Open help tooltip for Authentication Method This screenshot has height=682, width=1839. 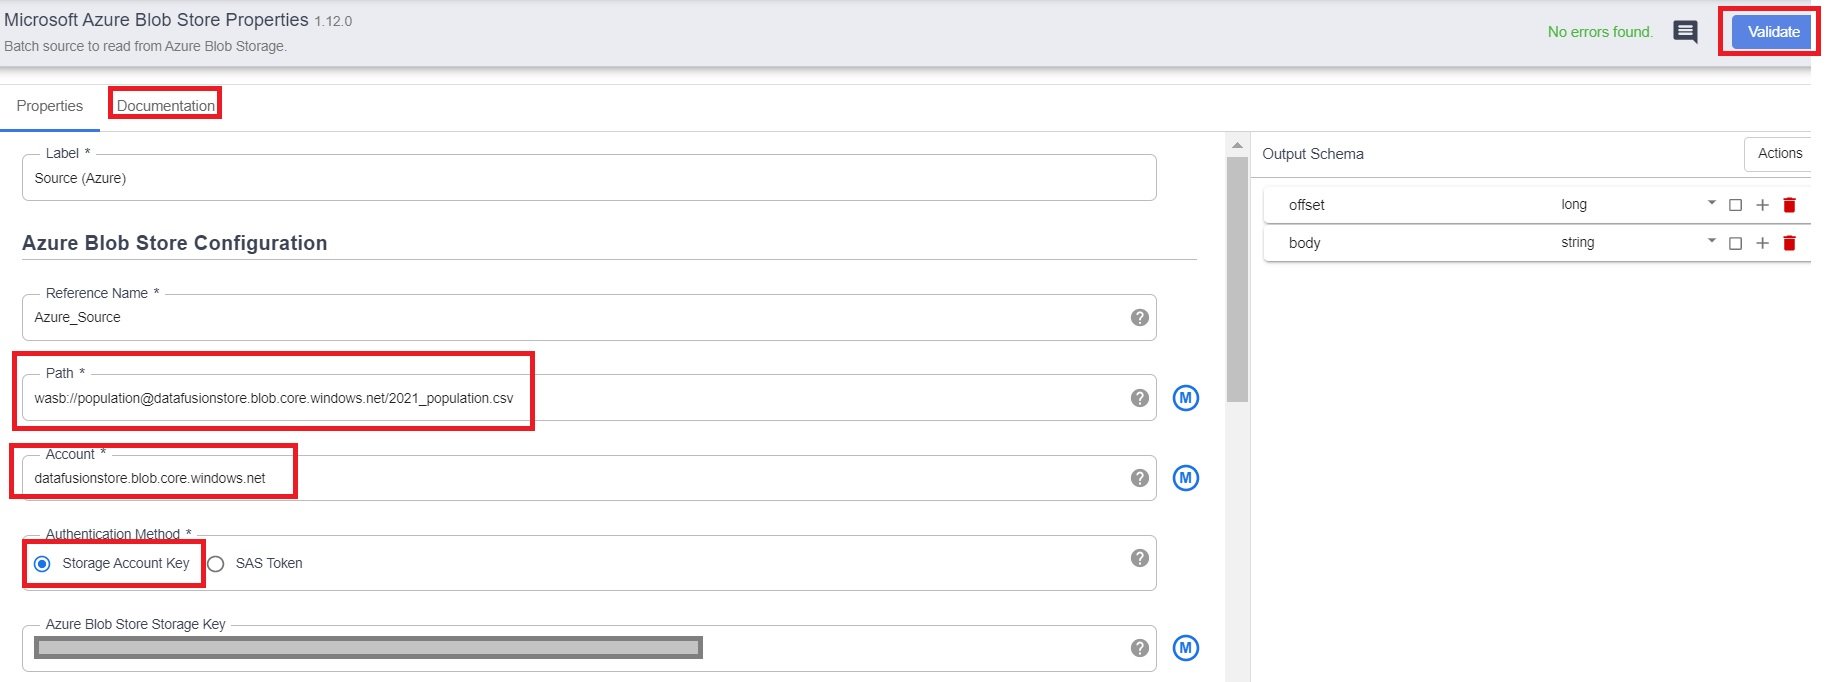pyautogui.click(x=1139, y=557)
